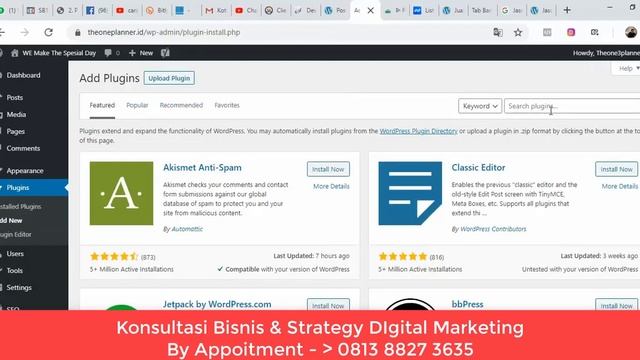Open More Details for Akismet Anti-Spam
This screenshot has height=360, width=640.
331,186
